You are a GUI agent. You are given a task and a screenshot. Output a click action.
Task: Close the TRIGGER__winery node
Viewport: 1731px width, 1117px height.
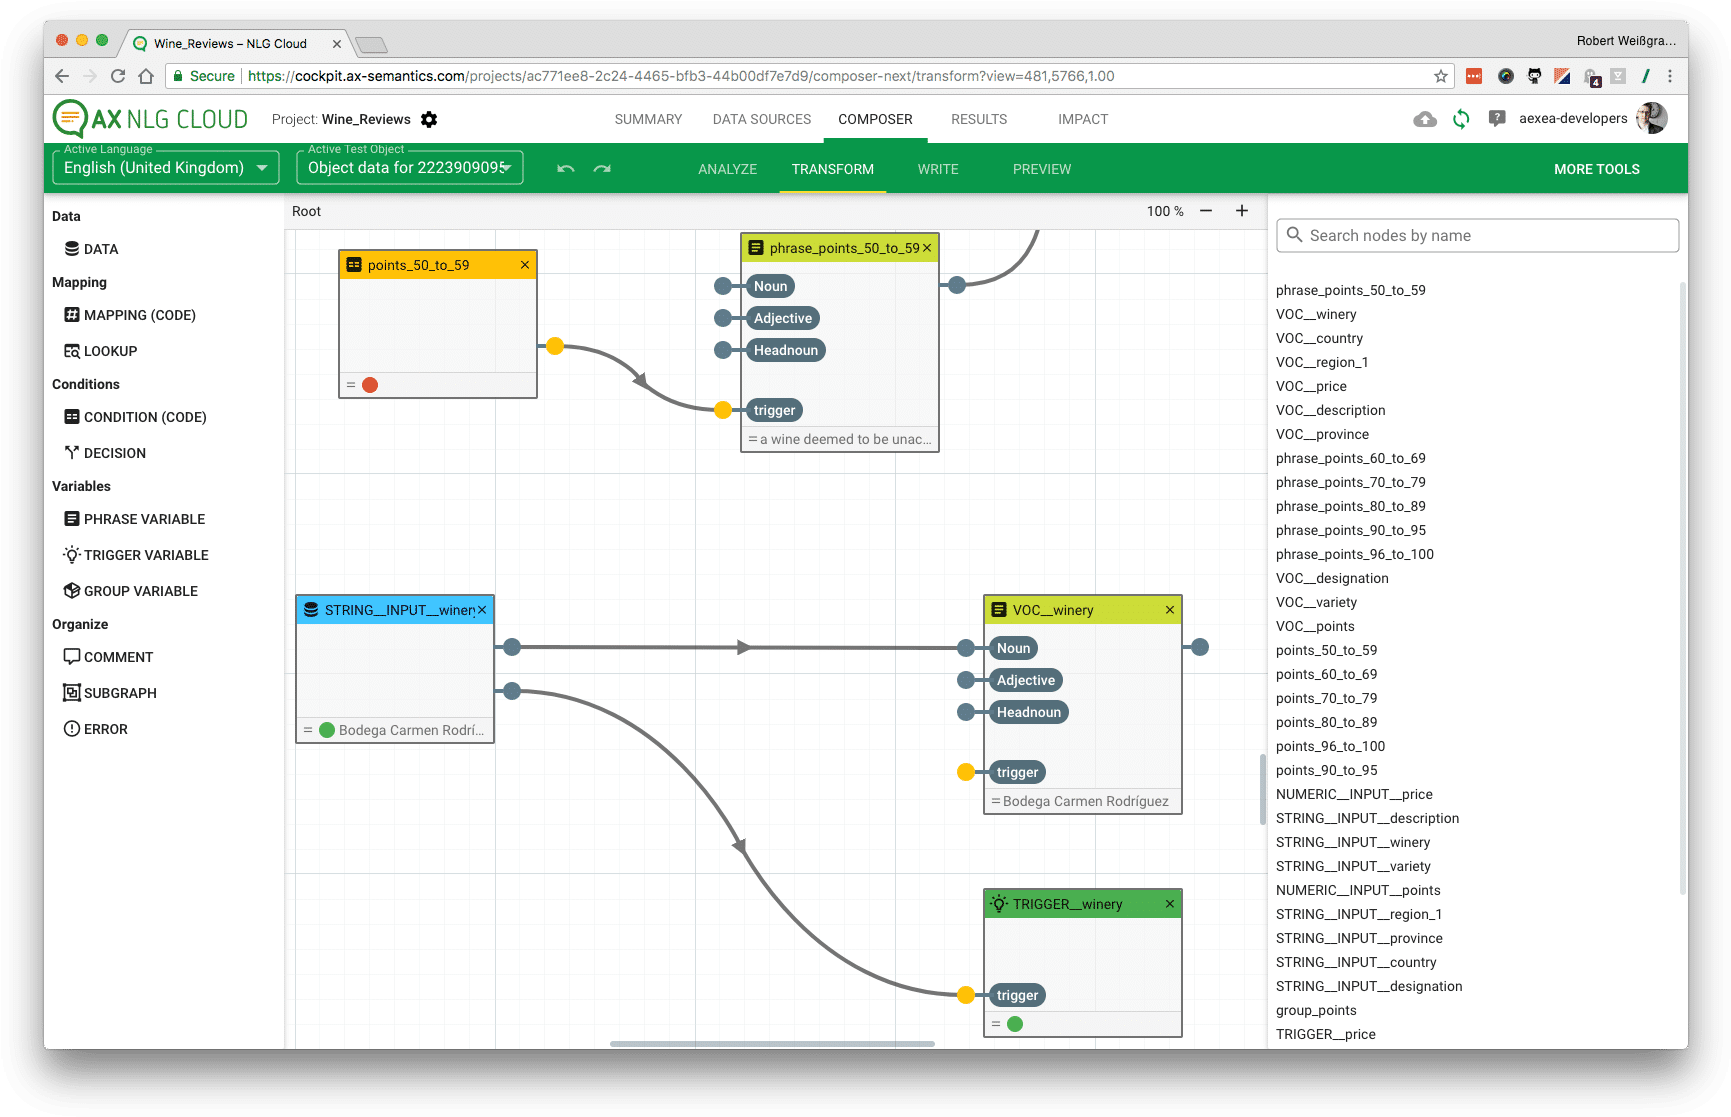[1170, 904]
